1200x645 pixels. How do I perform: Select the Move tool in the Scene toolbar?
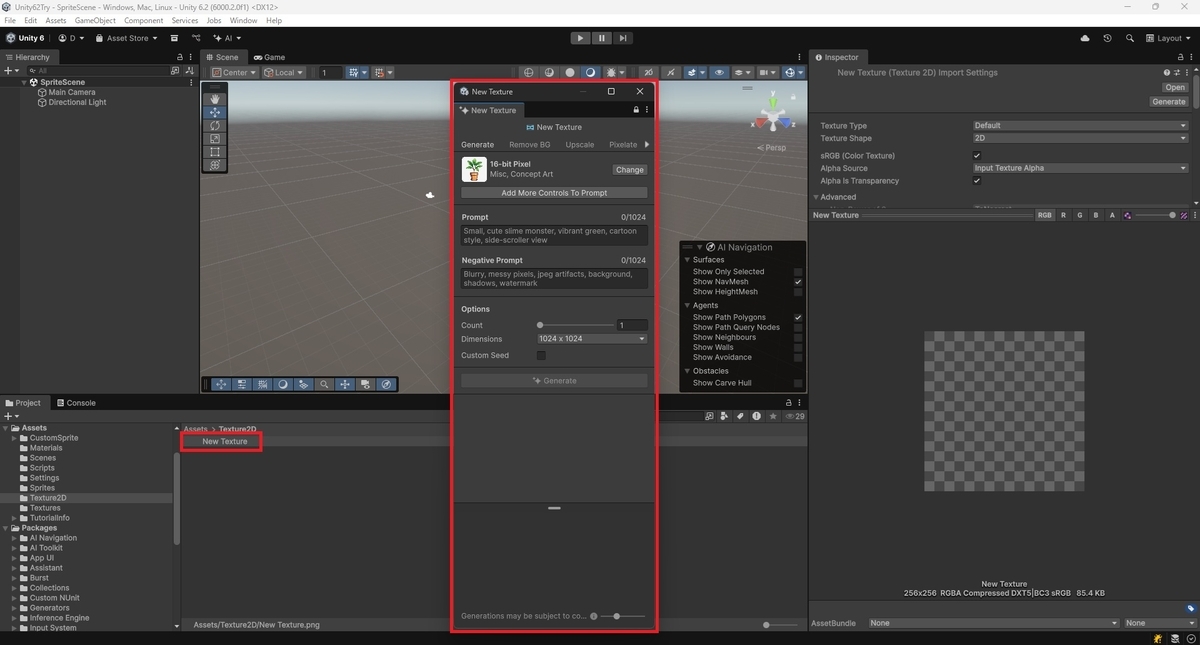(214, 112)
